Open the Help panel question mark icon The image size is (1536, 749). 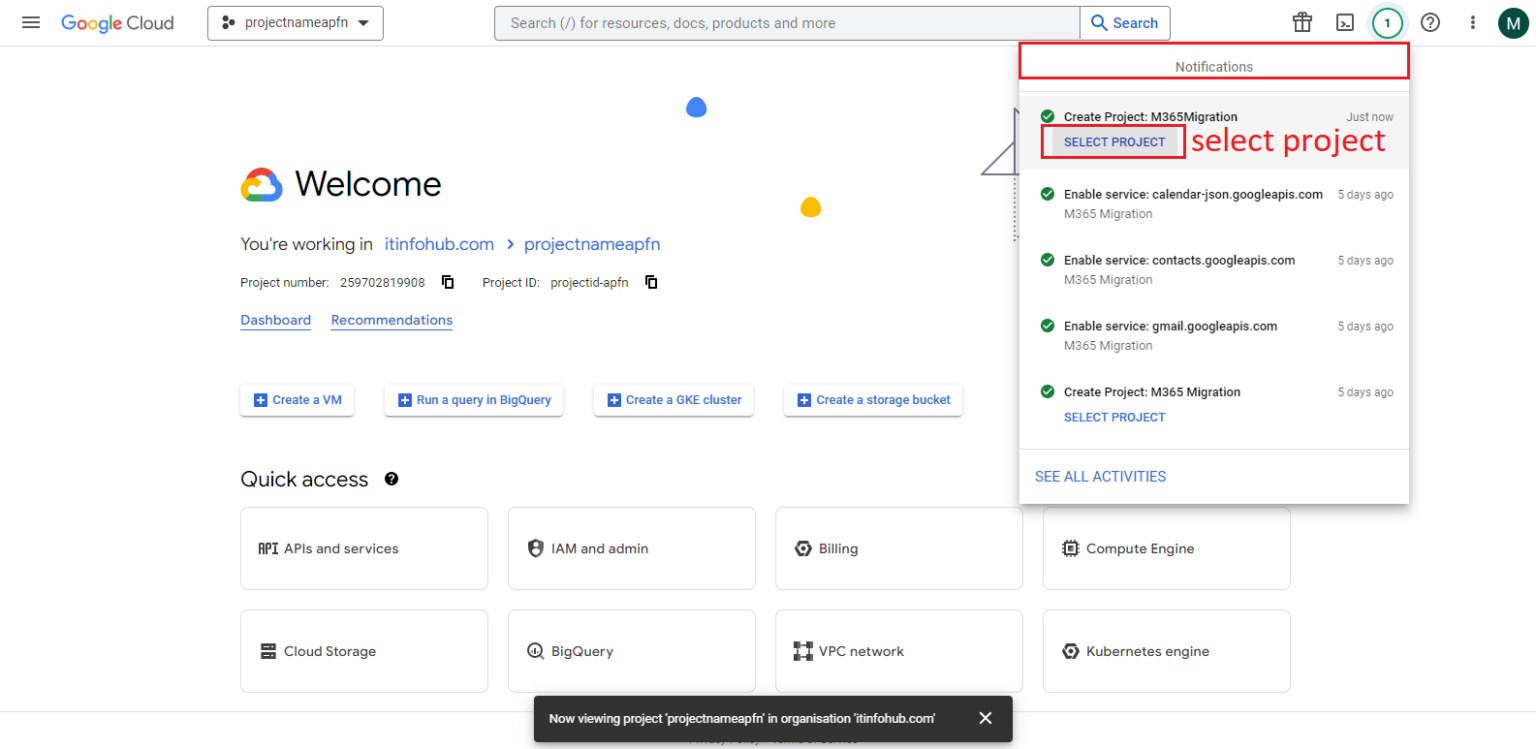pos(1430,22)
